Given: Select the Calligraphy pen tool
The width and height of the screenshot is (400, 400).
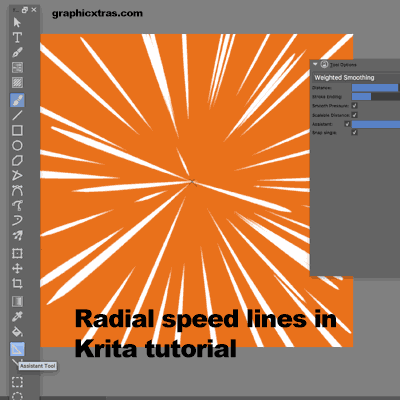Looking at the screenshot, I should [17, 52].
